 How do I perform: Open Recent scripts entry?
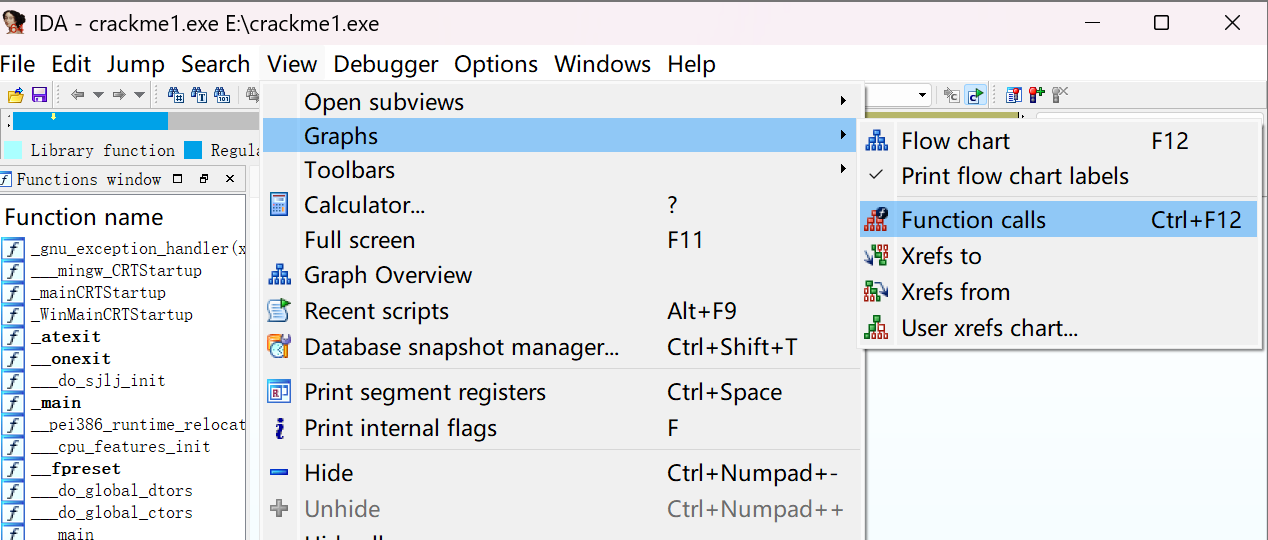pyautogui.click(x=560, y=311)
